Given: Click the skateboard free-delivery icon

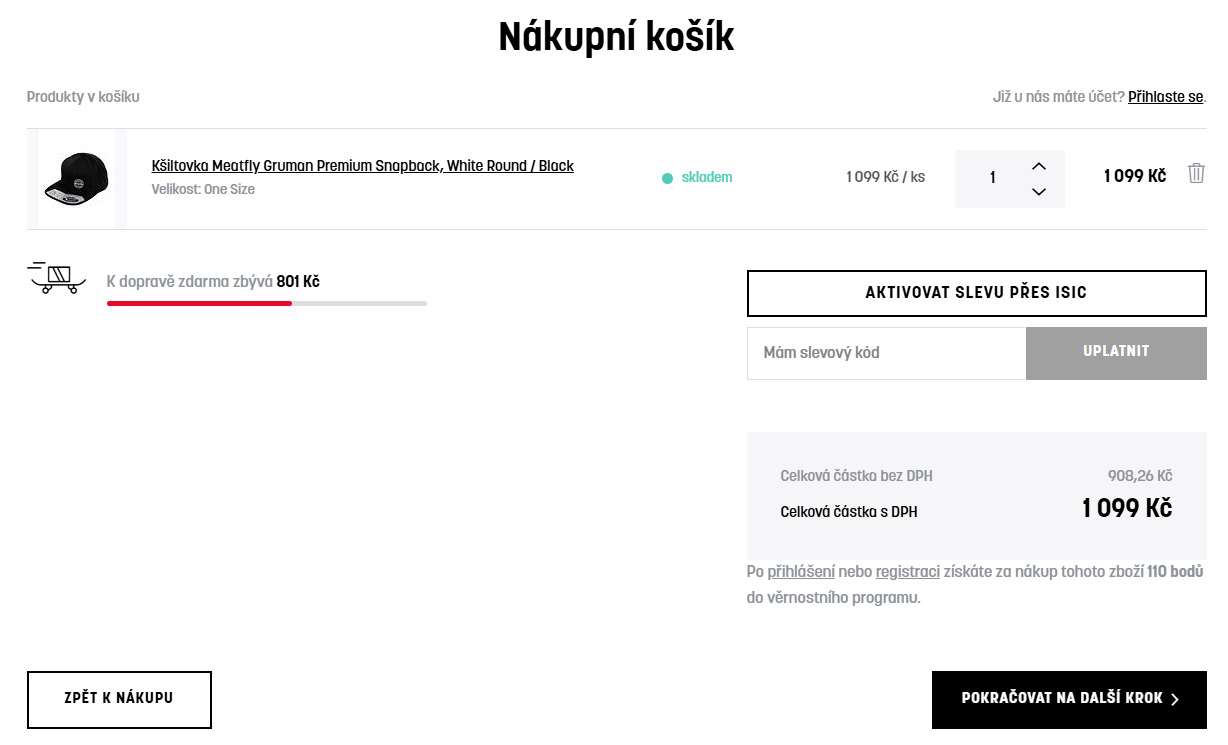Looking at the screenshot, I should point(54,277).
